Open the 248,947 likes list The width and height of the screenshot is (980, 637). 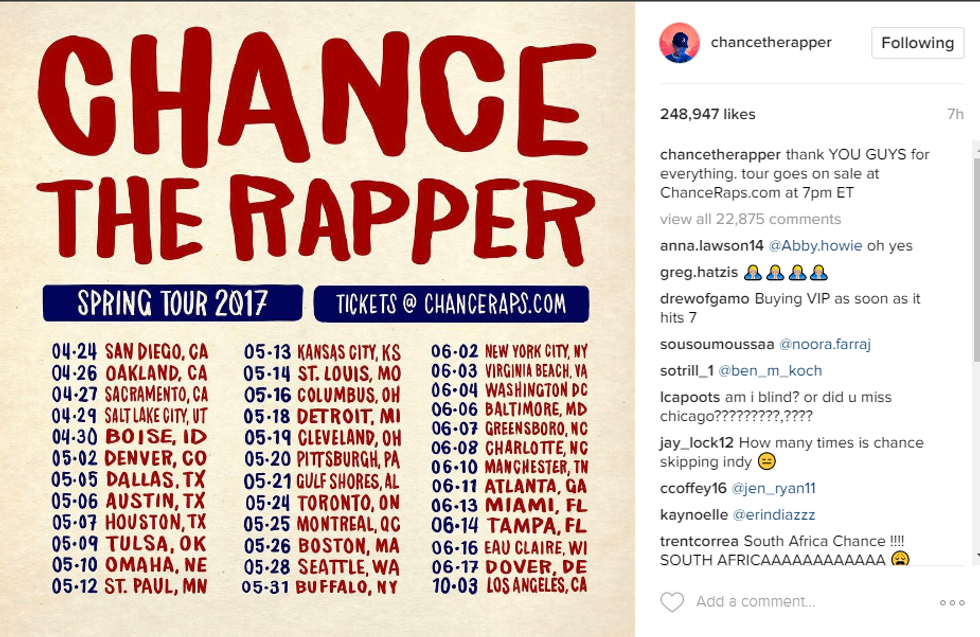point(707,114)
